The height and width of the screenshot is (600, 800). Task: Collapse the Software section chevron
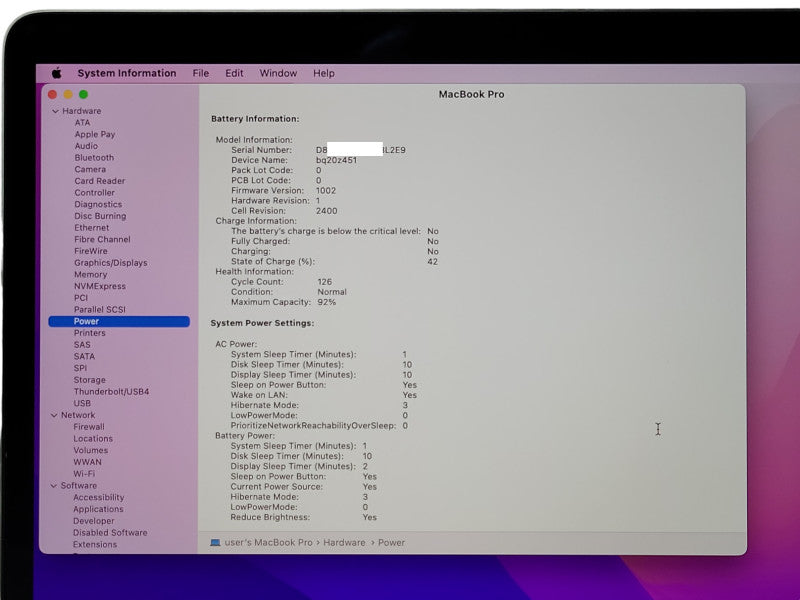[x=54, y=486]
